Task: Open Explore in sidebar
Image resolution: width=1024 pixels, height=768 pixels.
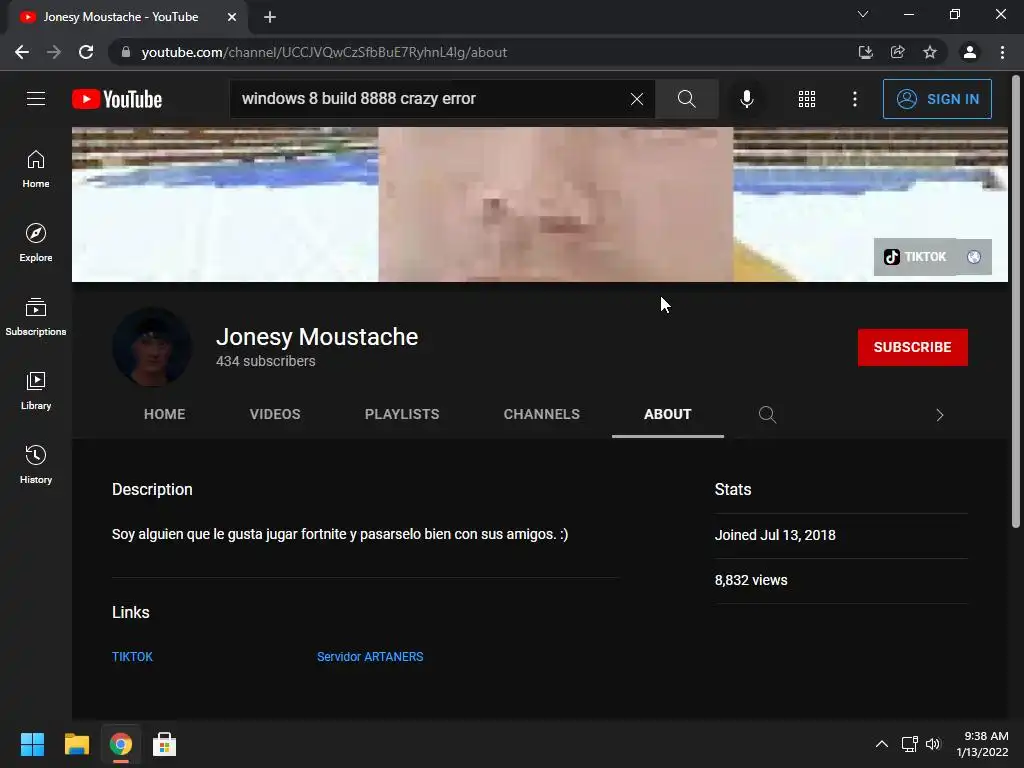Action: click(36, 243)
